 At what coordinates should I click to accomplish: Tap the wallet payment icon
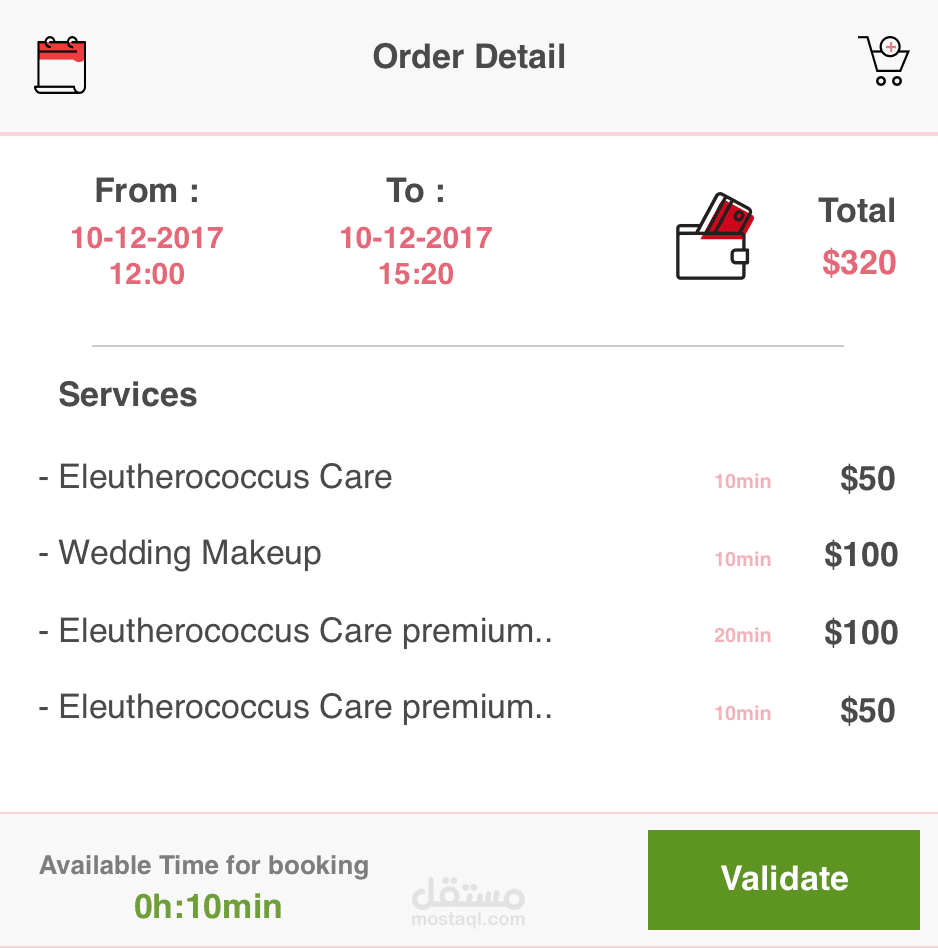coord(714,237)
